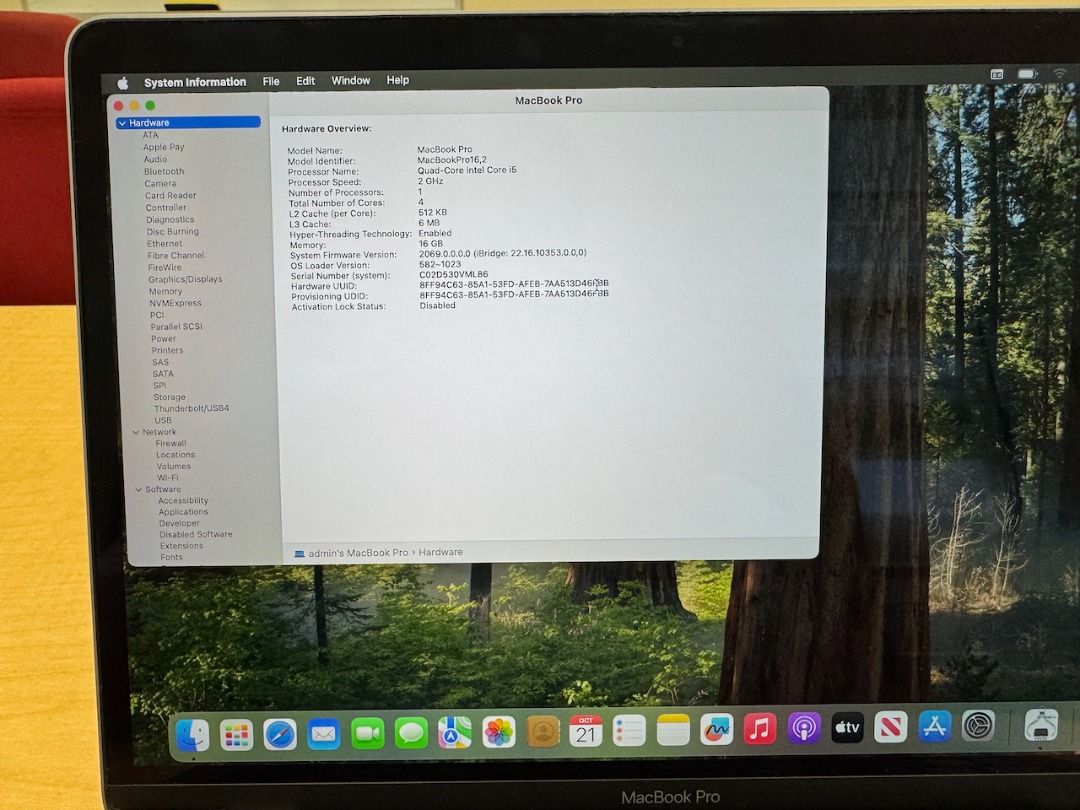Open Launchpad from the Dock
Image resolution: width=1080 pixels, height=810 pixels.
236,735
